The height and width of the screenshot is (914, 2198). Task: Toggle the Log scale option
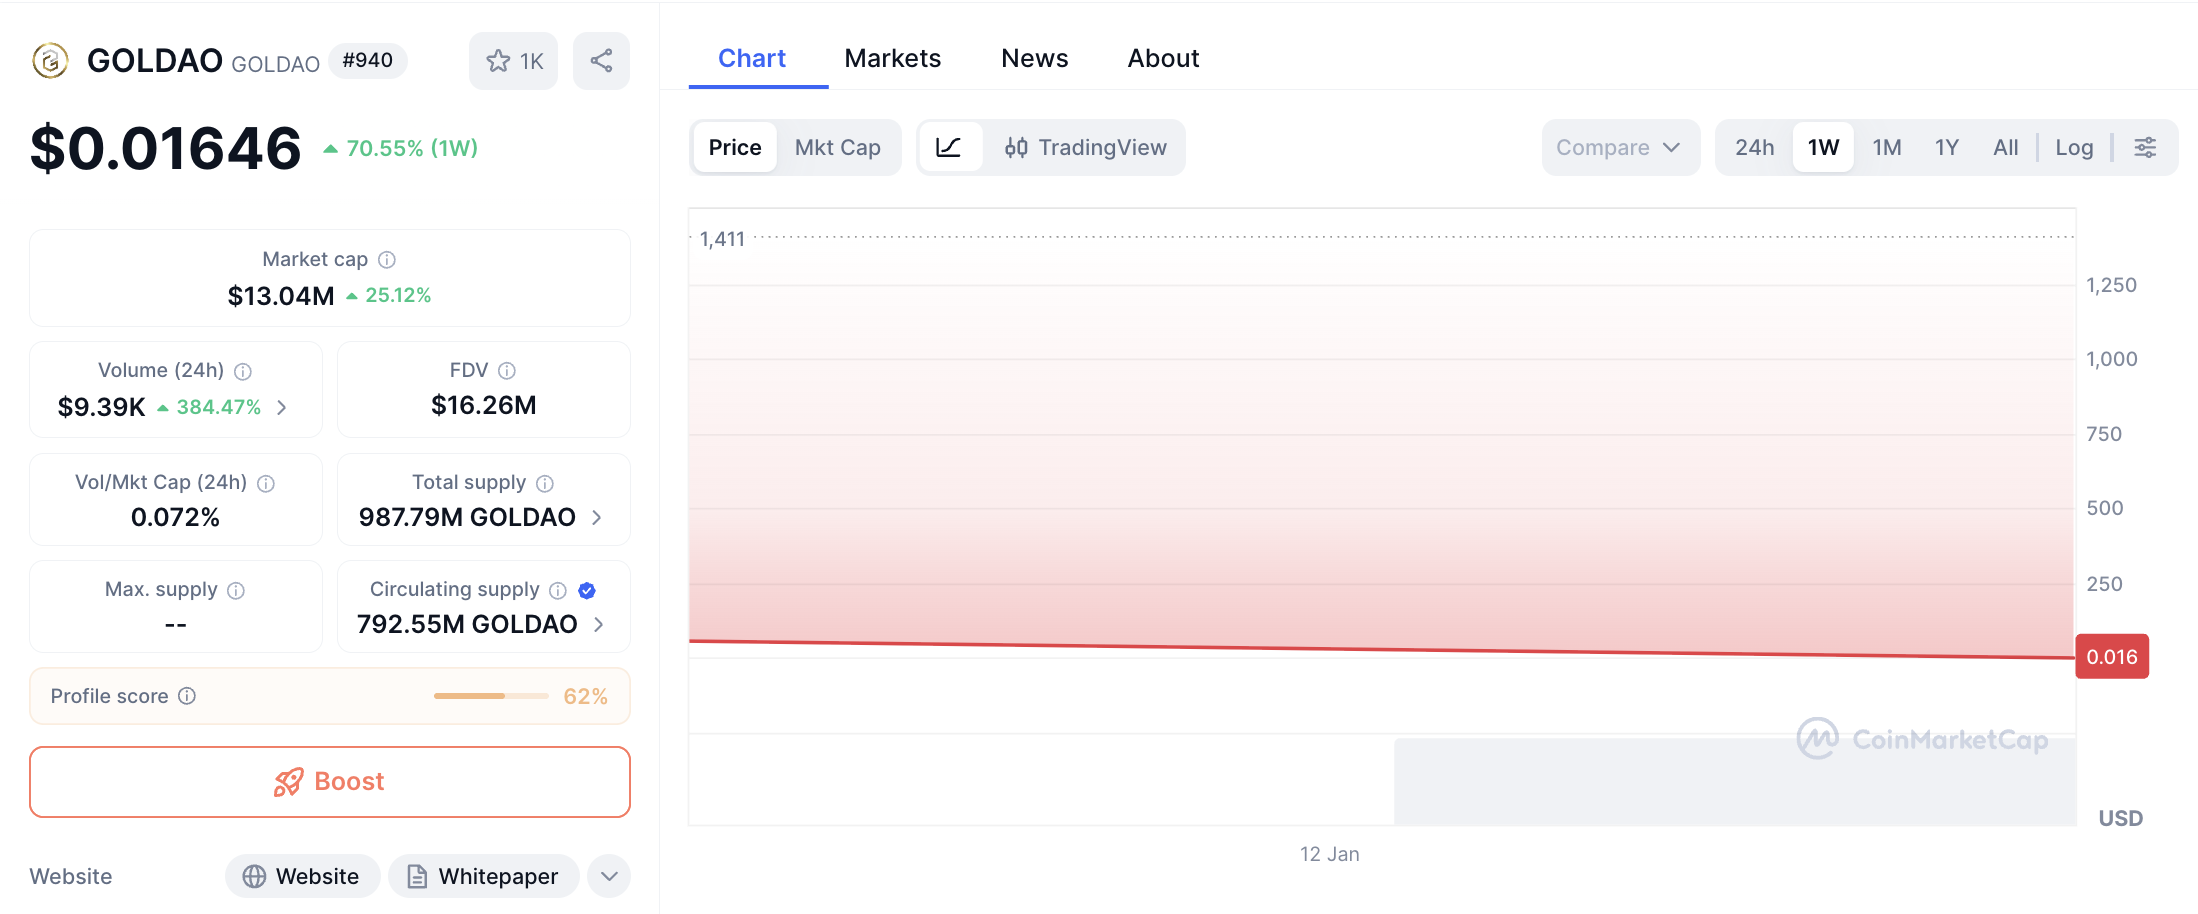click(x=2074, y=148)
